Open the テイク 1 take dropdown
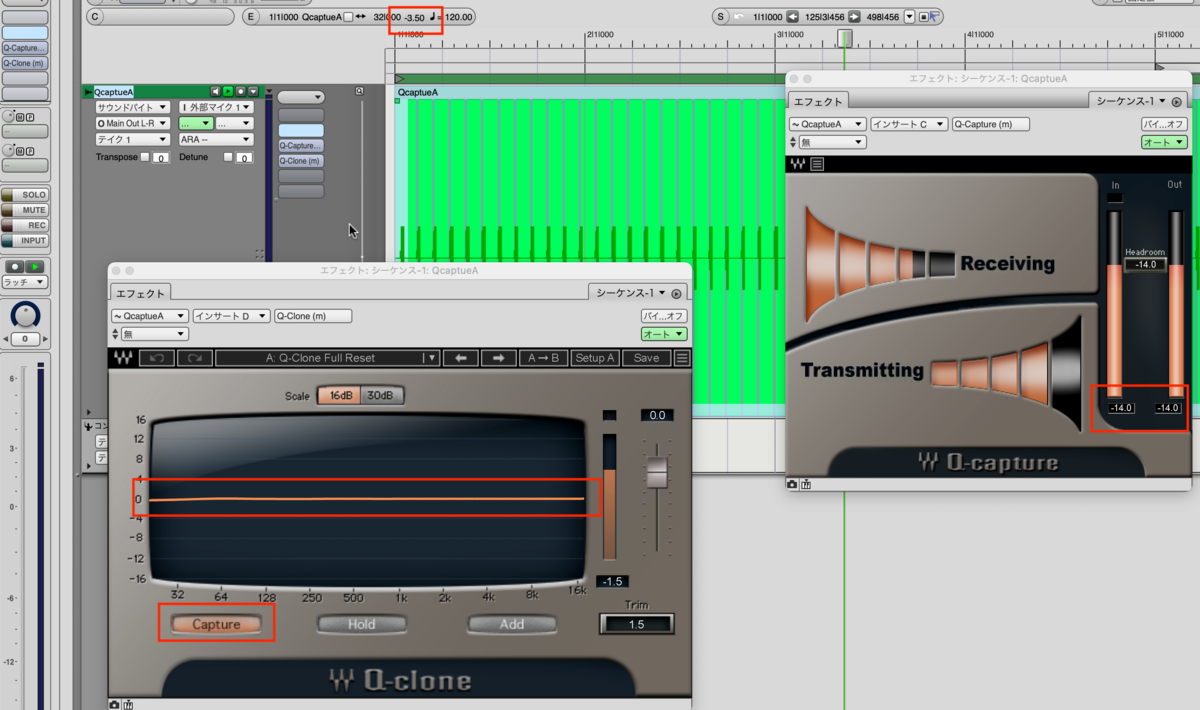Image resolution: width=1200 pixels, height=710 pixels. coord(132,140)
